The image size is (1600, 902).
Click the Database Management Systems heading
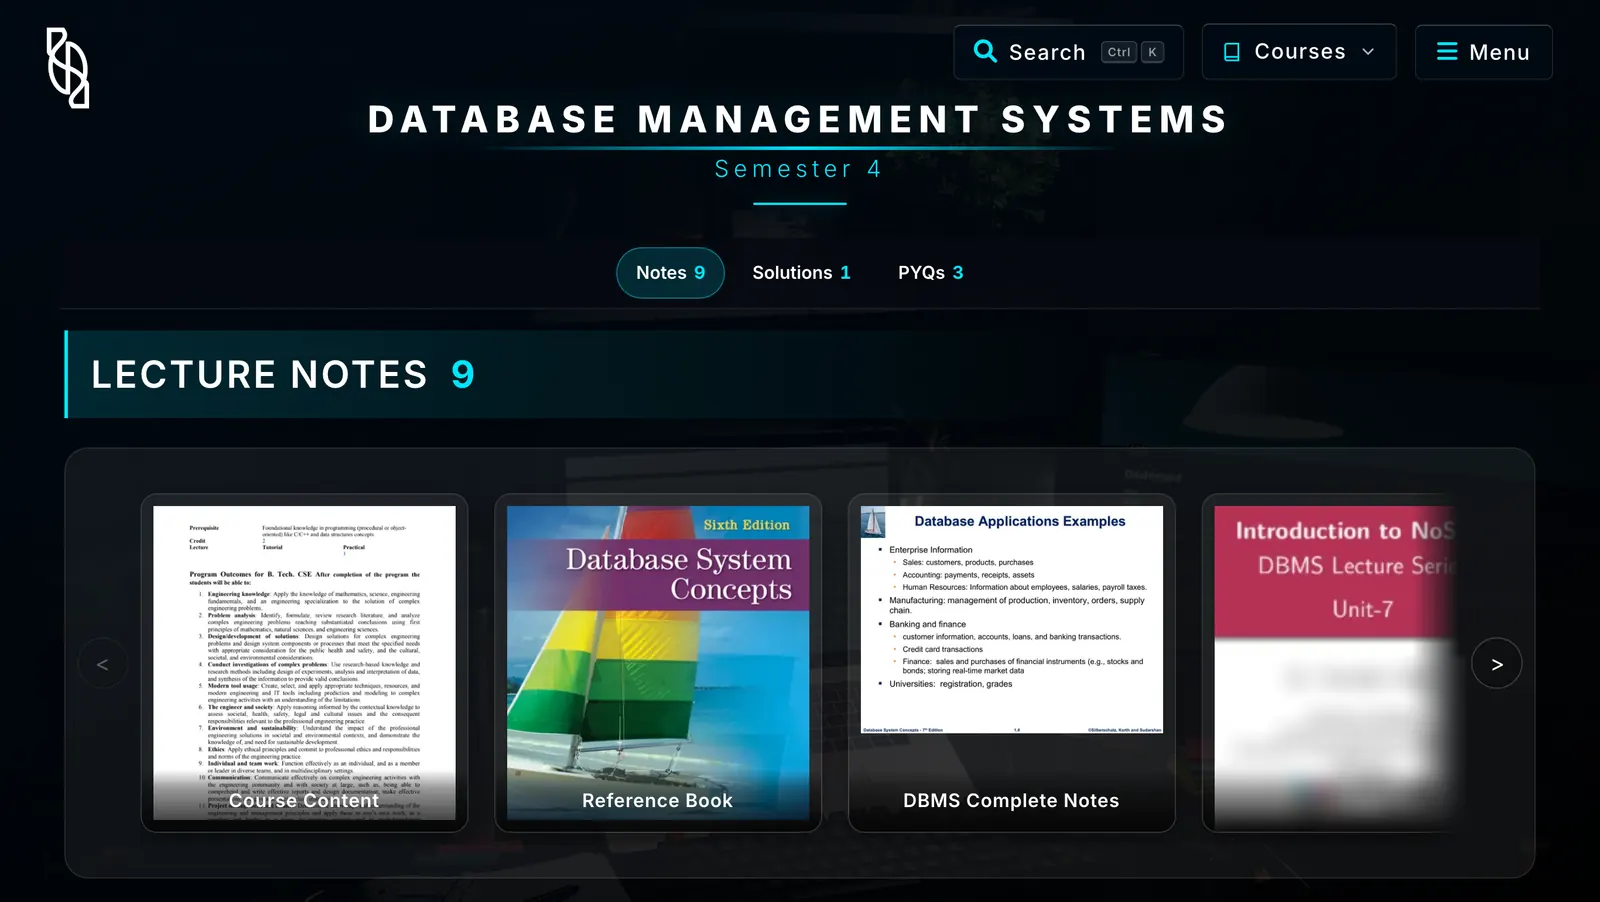798,120
